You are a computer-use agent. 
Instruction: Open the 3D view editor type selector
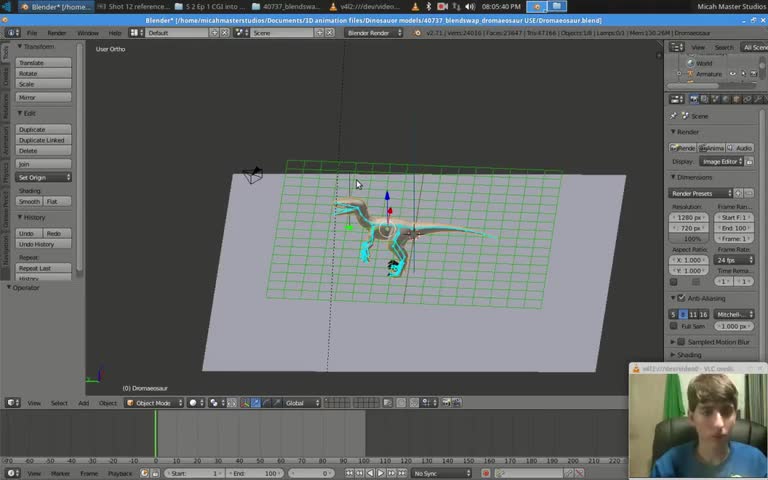point(13,403)
